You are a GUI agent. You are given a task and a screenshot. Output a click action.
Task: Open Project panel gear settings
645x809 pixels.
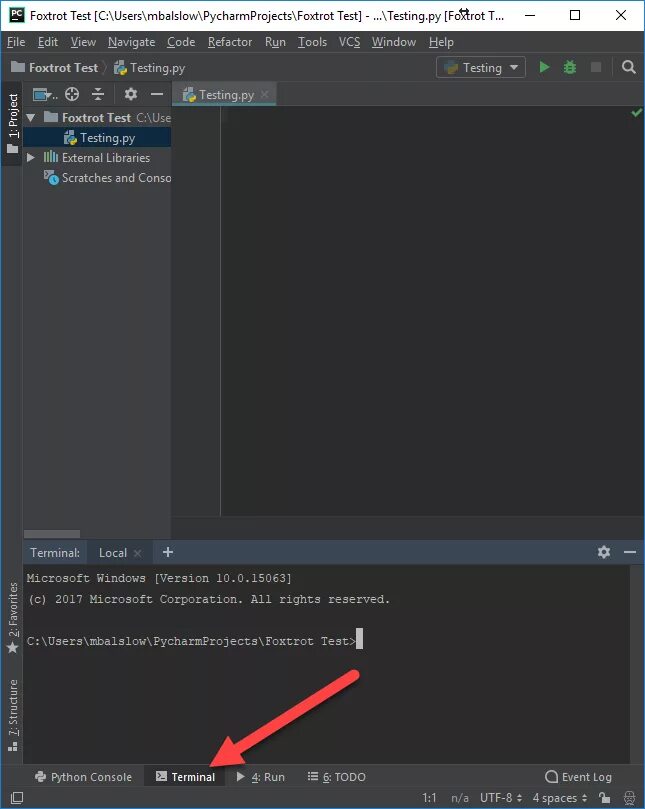click(131, 94)
